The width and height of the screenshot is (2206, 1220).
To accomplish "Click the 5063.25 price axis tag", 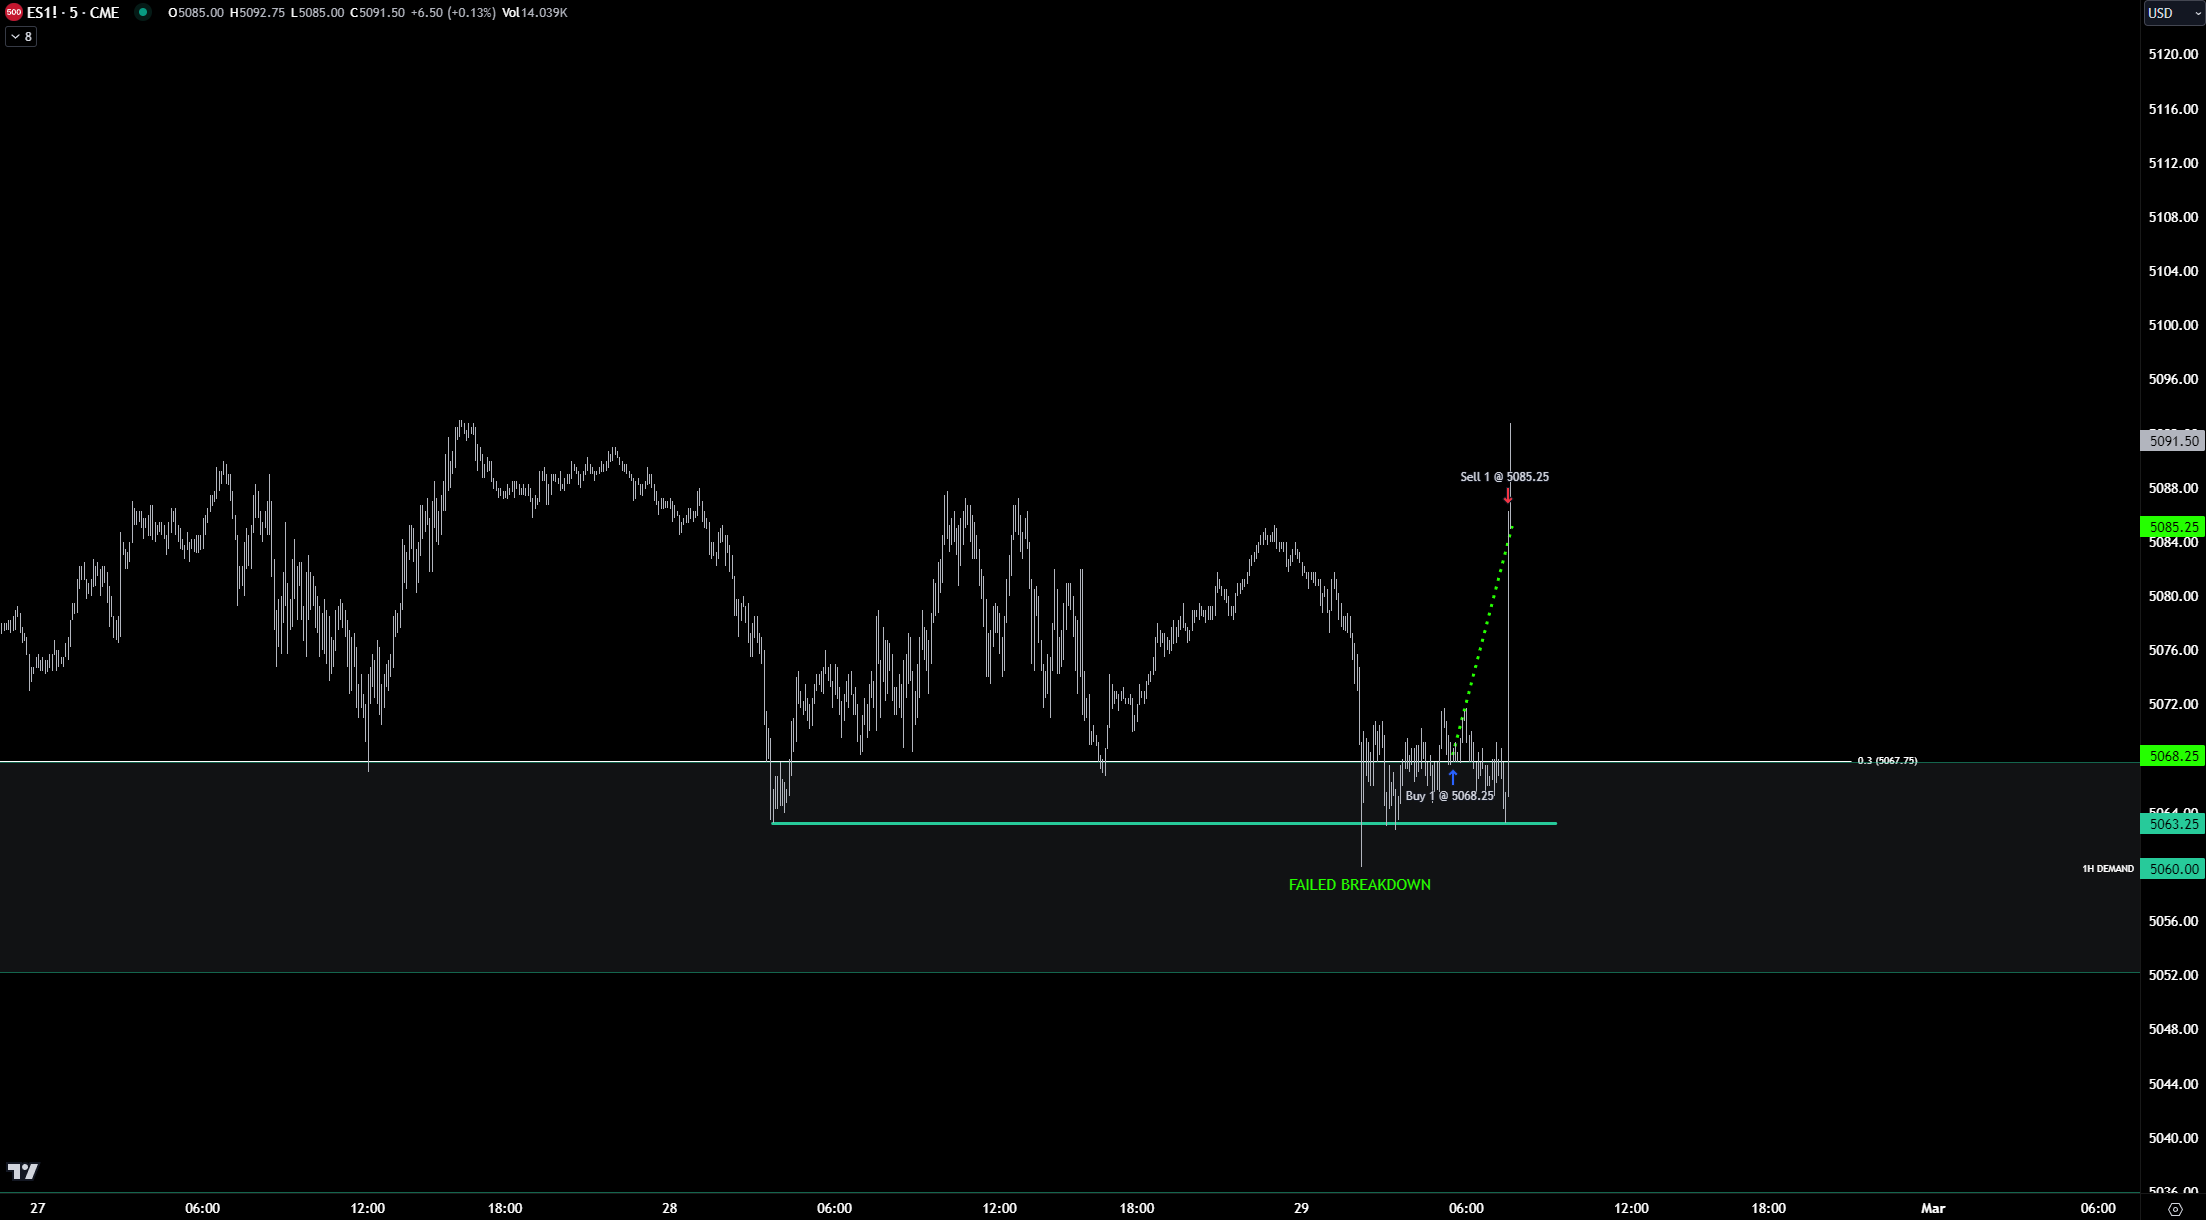I will (x=2173, y=824).
